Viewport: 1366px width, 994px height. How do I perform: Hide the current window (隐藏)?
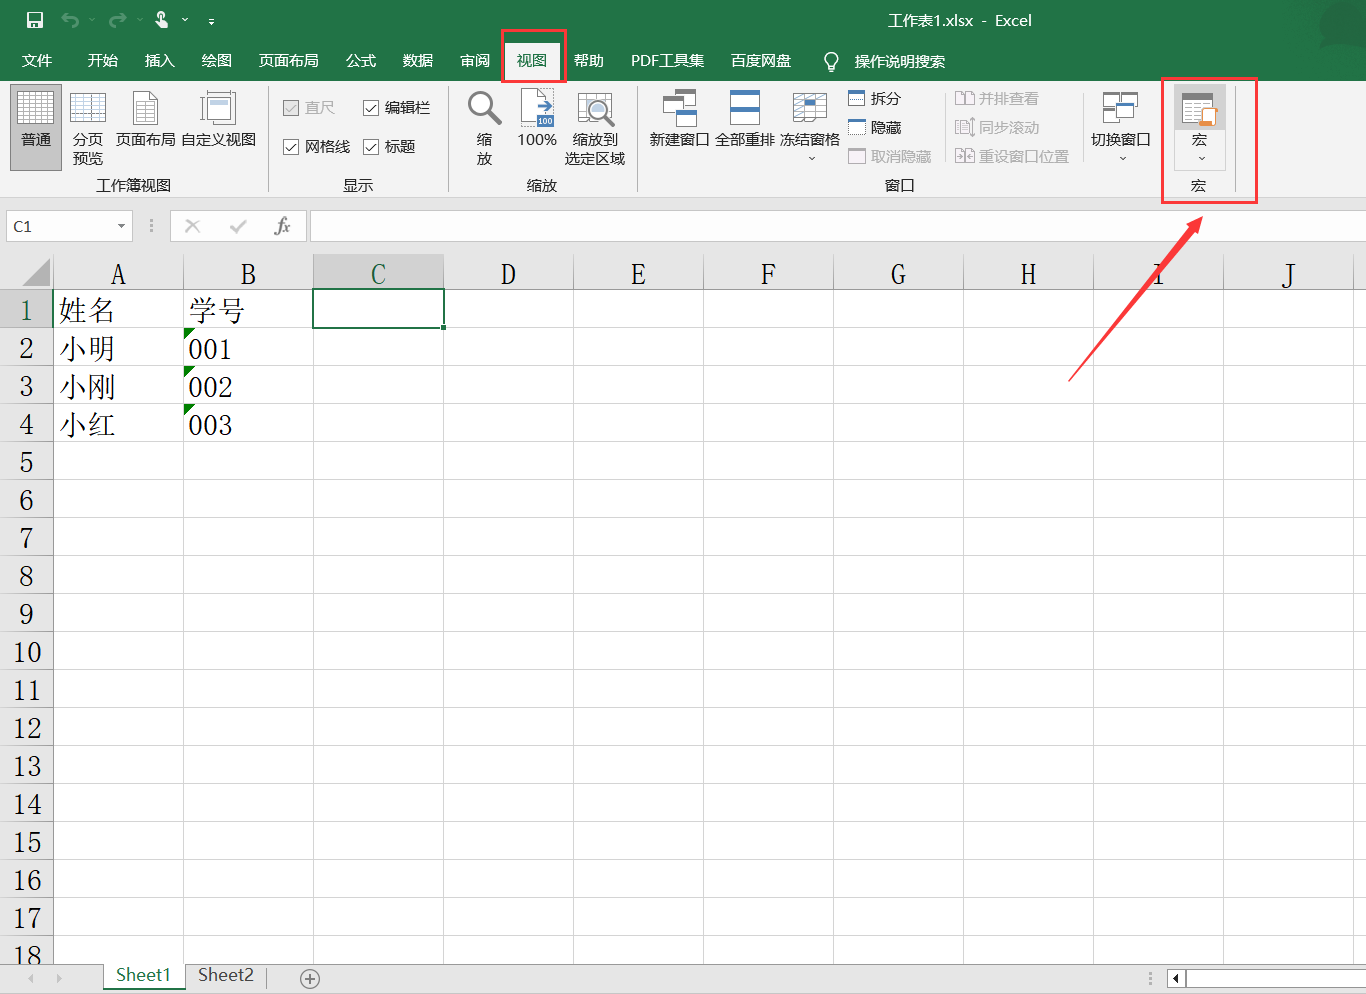click(875, 127)
